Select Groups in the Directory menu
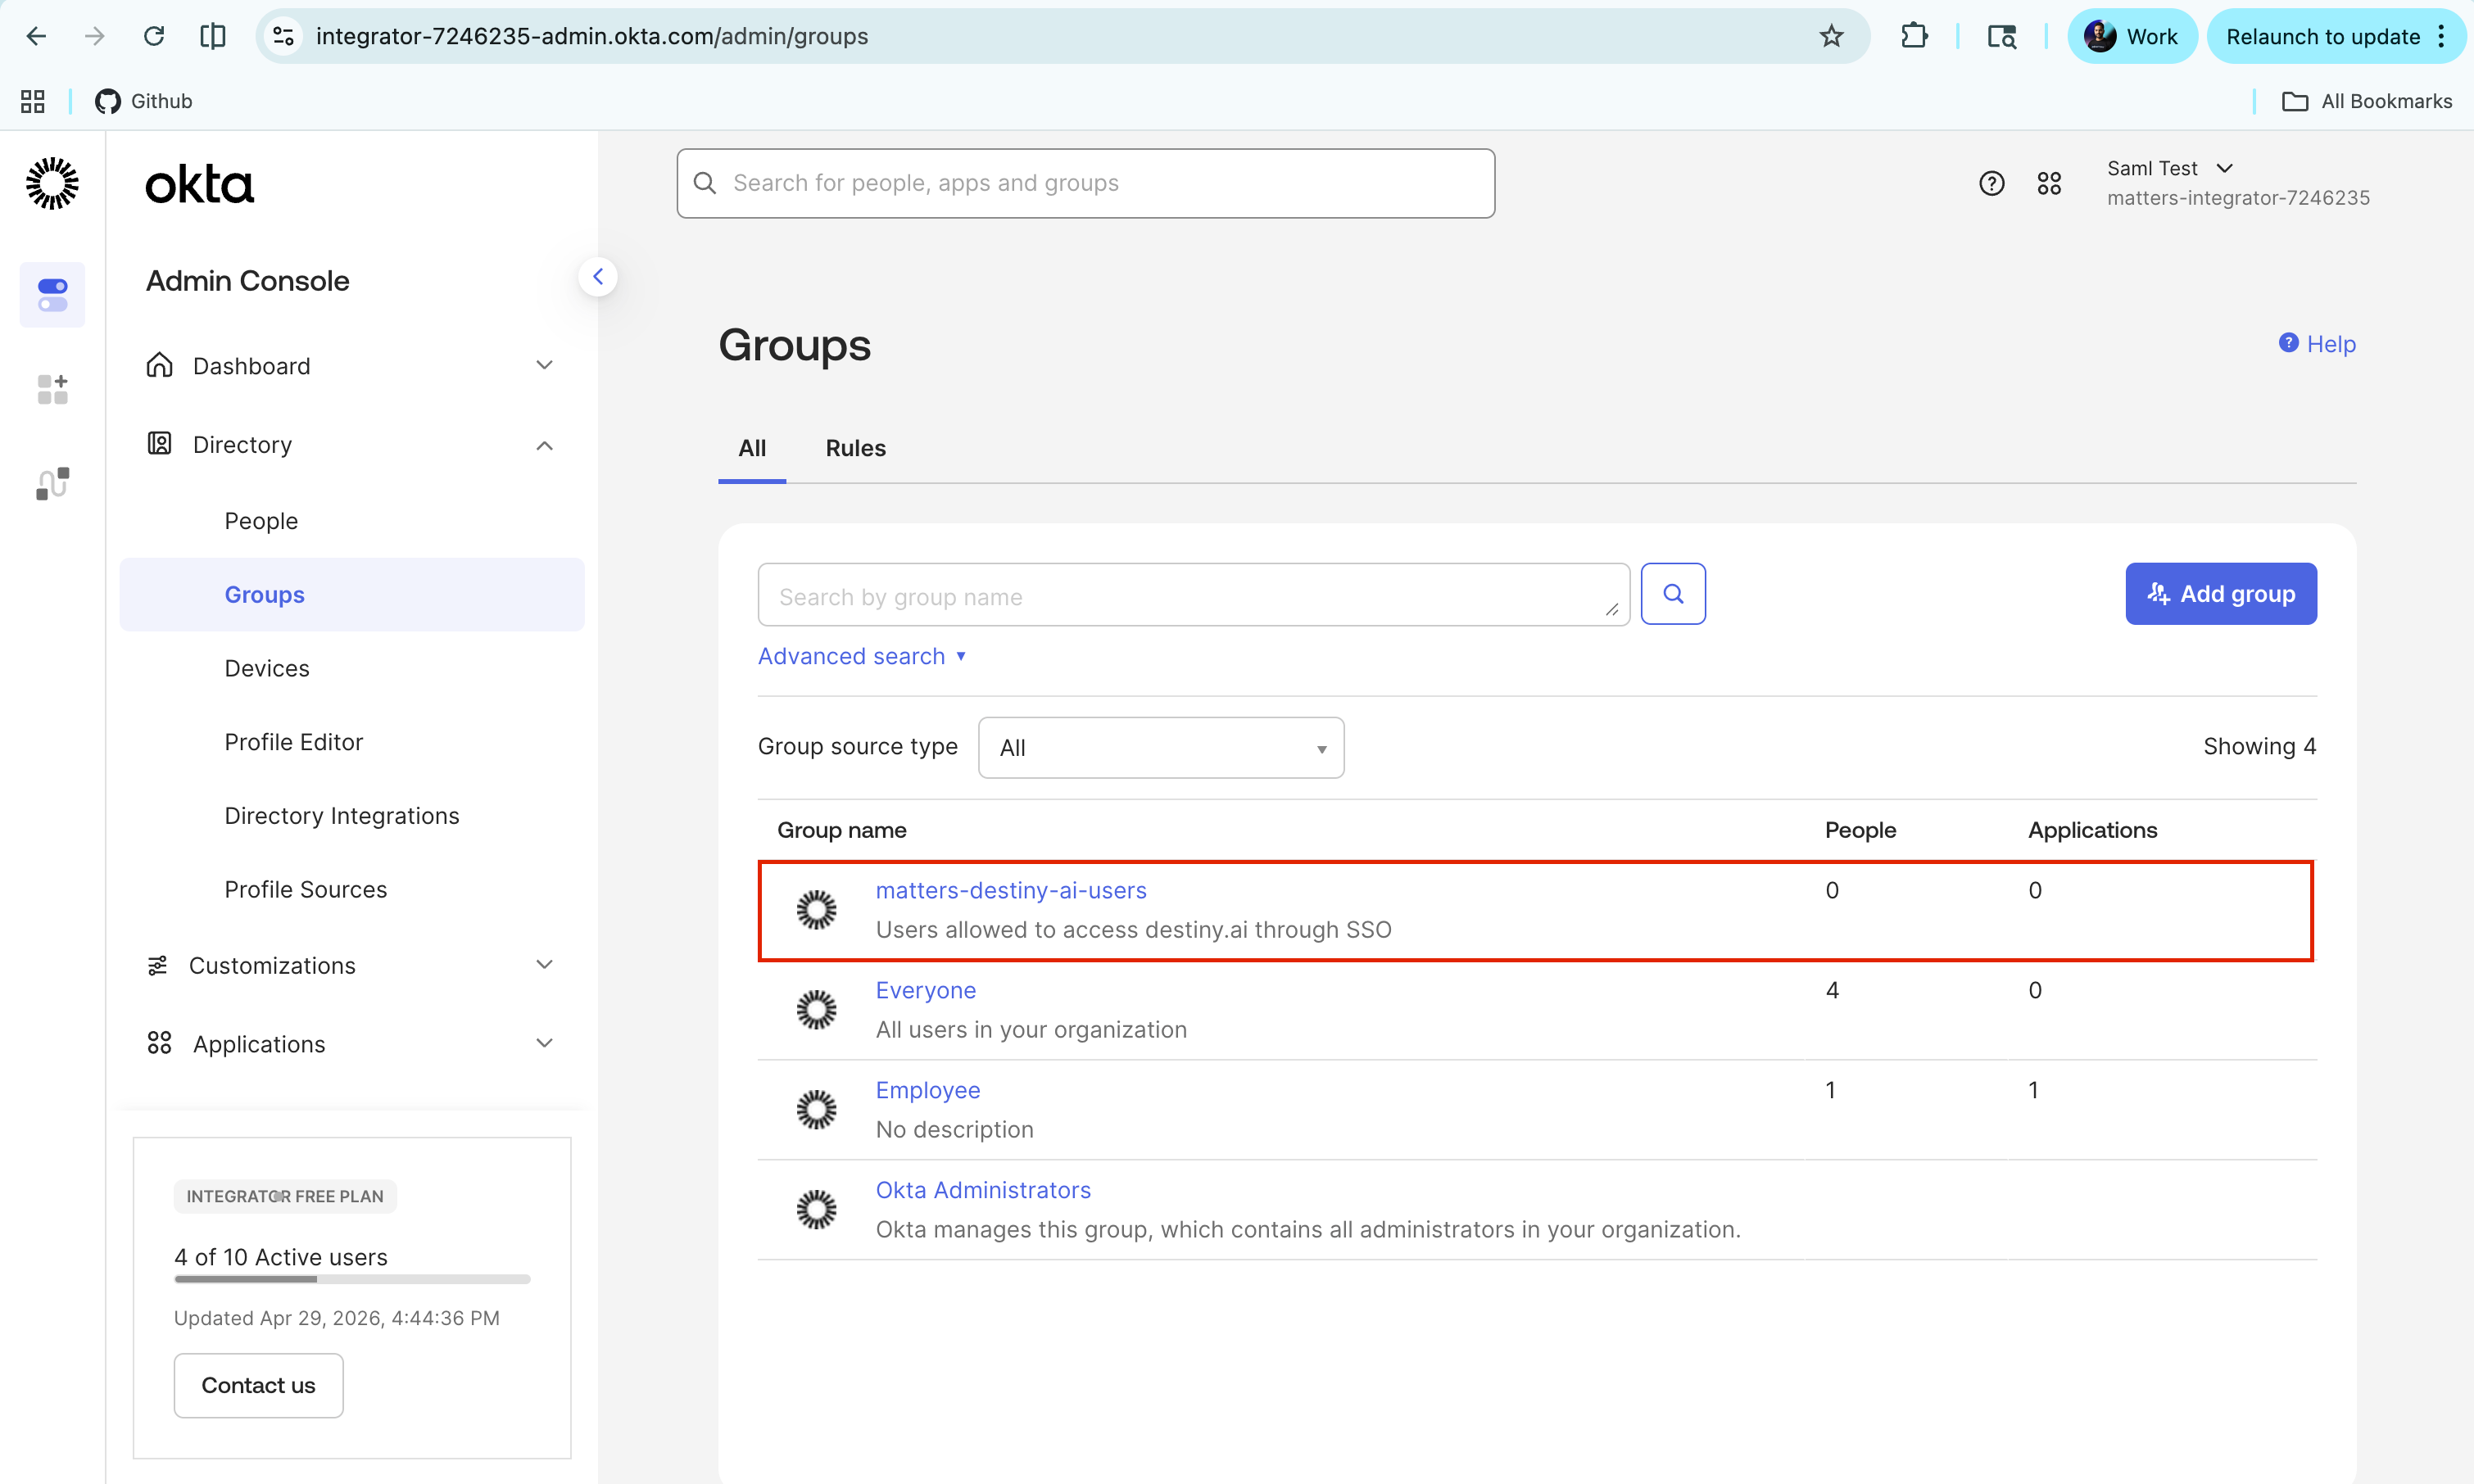The image size is (2474, 1484). pyautogui.click(x=352, y=595)
